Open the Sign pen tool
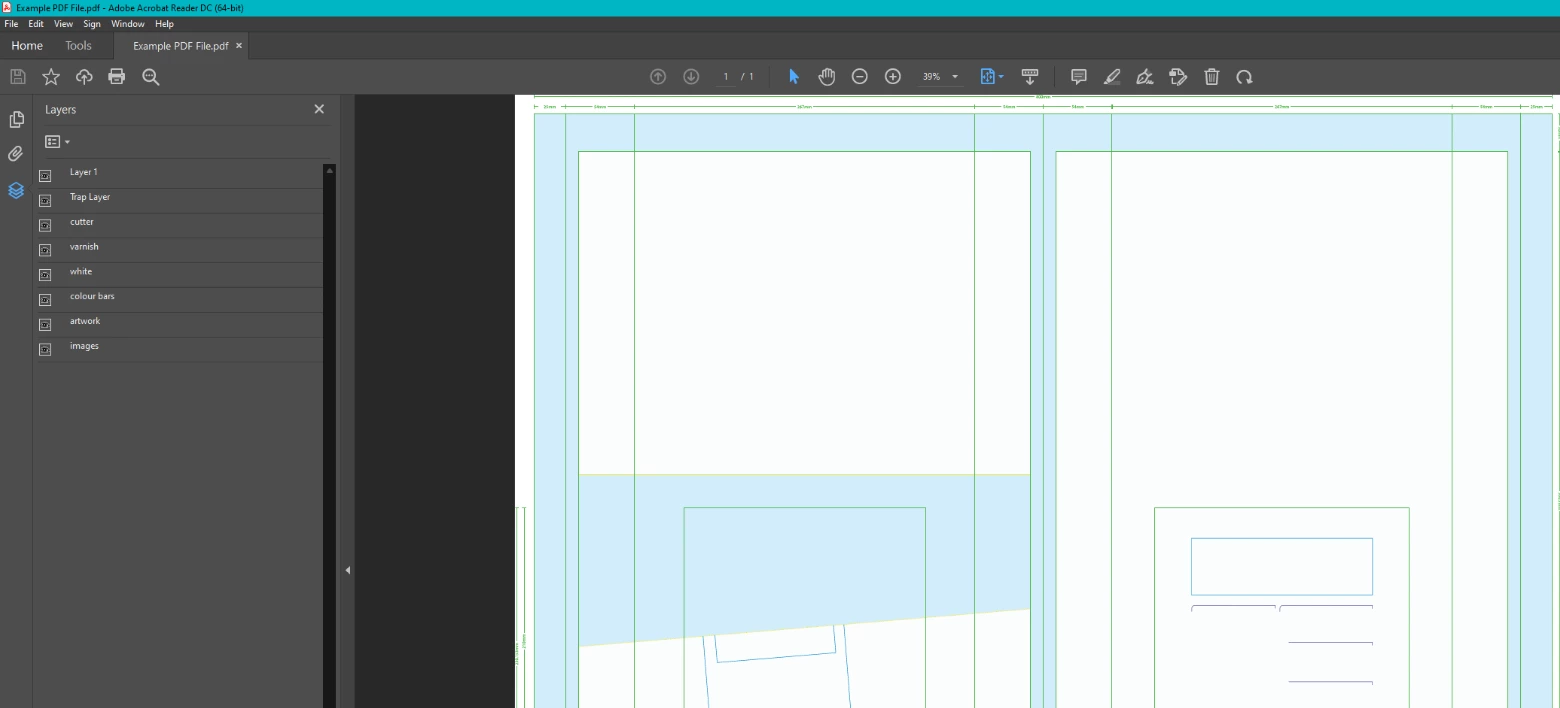1560x708 pixels. pos(1145,77)
